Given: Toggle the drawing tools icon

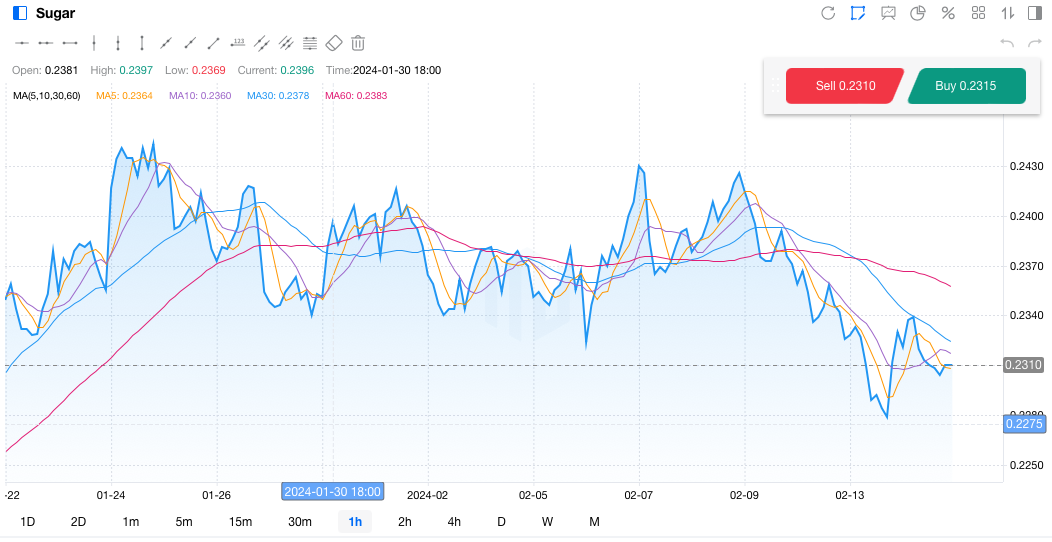Looking at the screenshot, I should click(858, 13).
